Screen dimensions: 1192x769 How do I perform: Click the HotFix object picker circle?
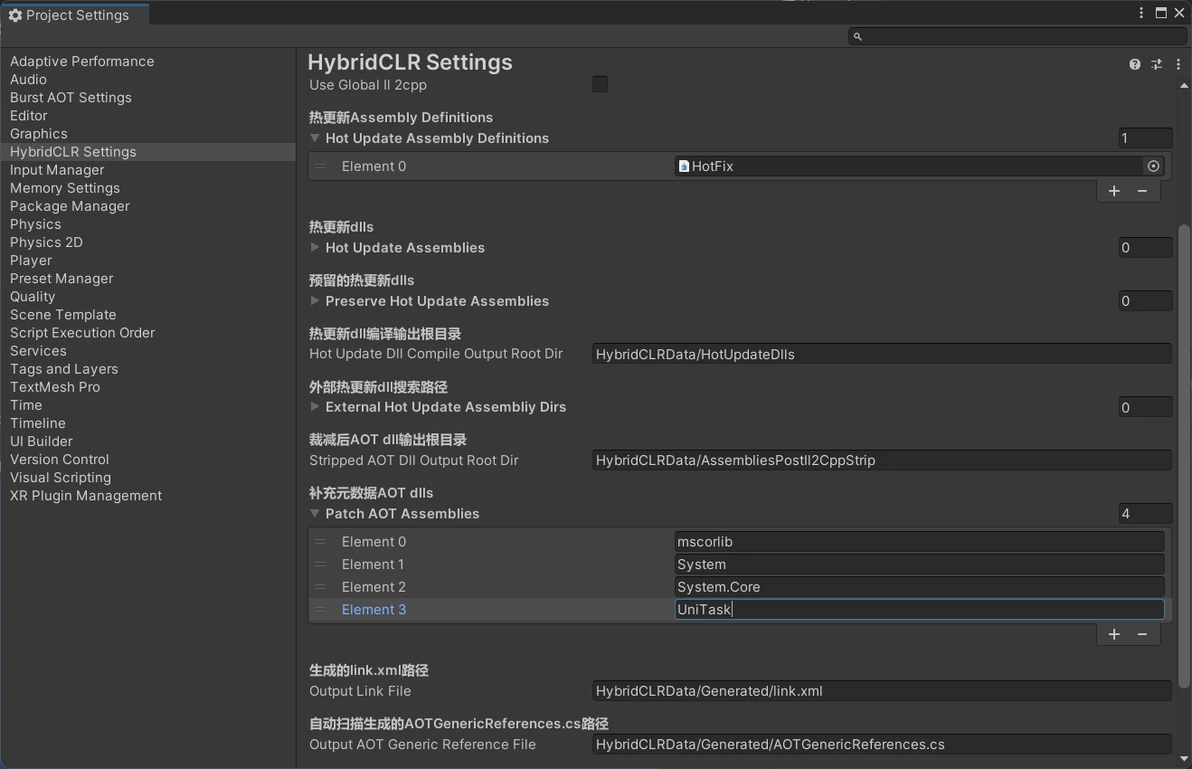[x=1153, y=166]
